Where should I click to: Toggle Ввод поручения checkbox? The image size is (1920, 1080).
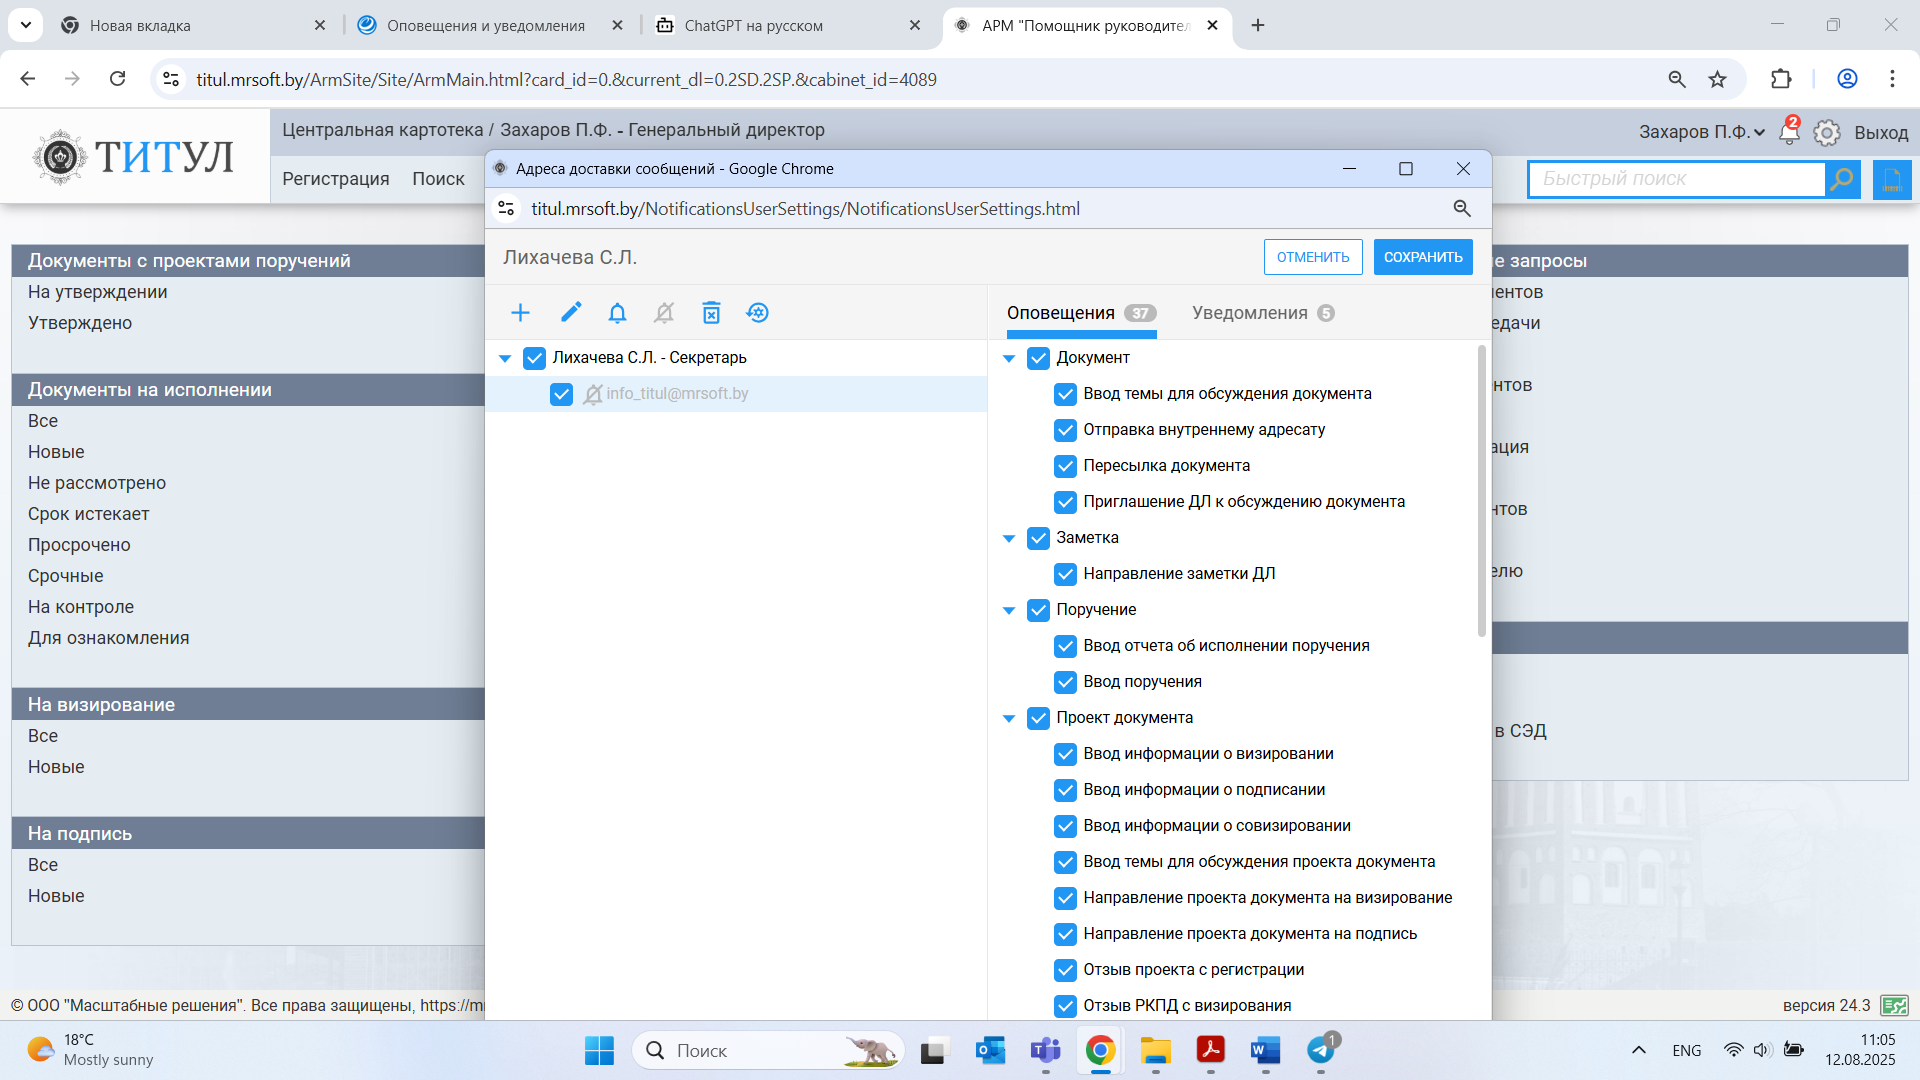1065,682
